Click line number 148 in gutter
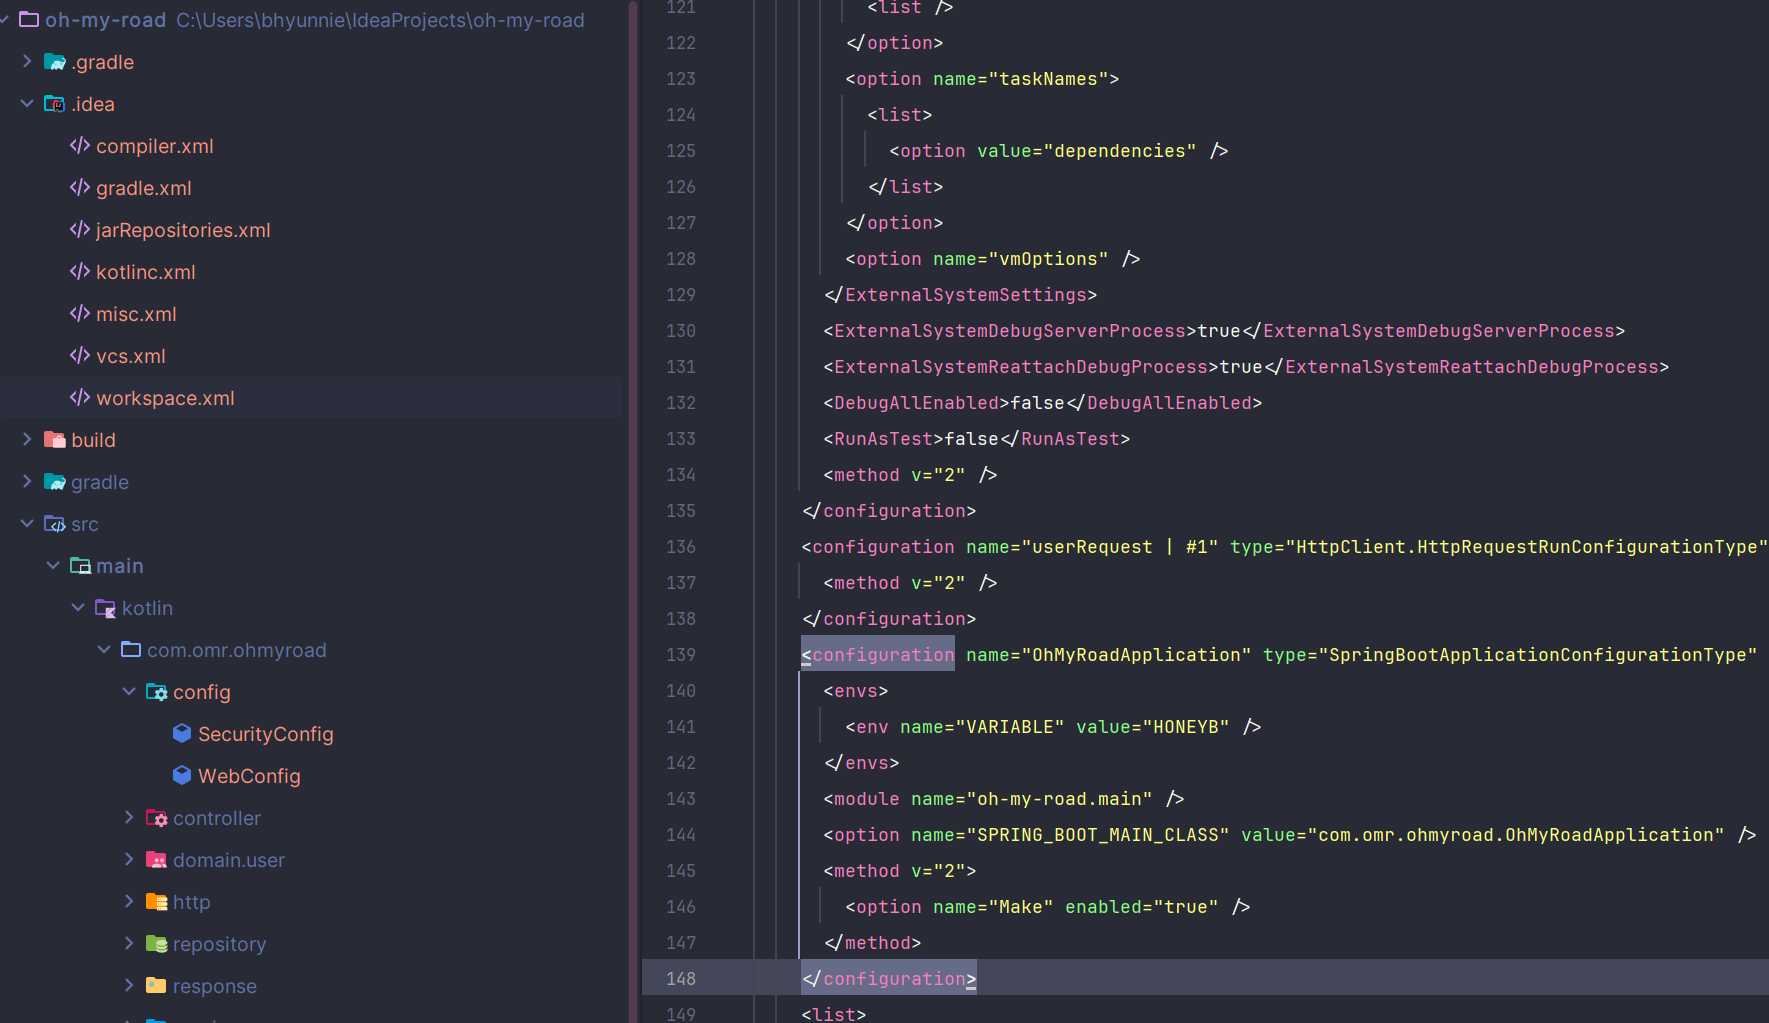The width and height of the screenshot is (1769, 1023). (x=681, y=979)
